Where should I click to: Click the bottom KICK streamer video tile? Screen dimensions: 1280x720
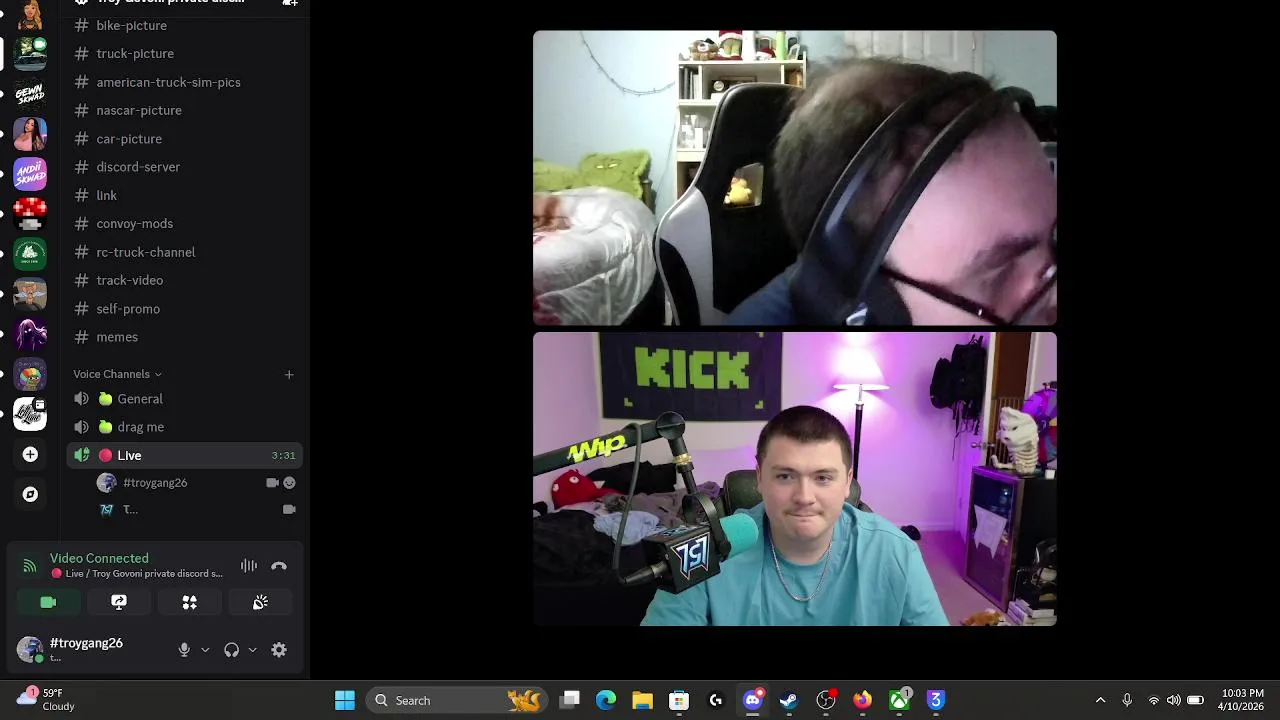795,479
